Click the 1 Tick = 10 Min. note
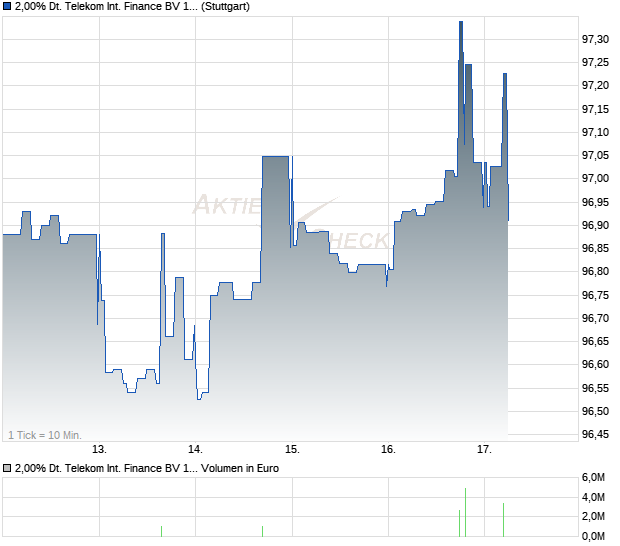The width and height of the screenshot is (620, 546). tap(45, 434)
